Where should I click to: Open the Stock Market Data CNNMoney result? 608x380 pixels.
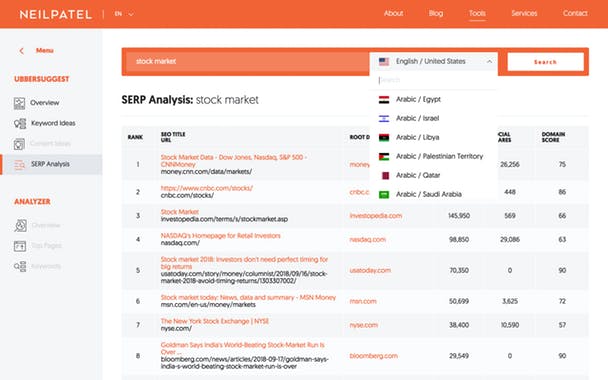click(234, 161)
